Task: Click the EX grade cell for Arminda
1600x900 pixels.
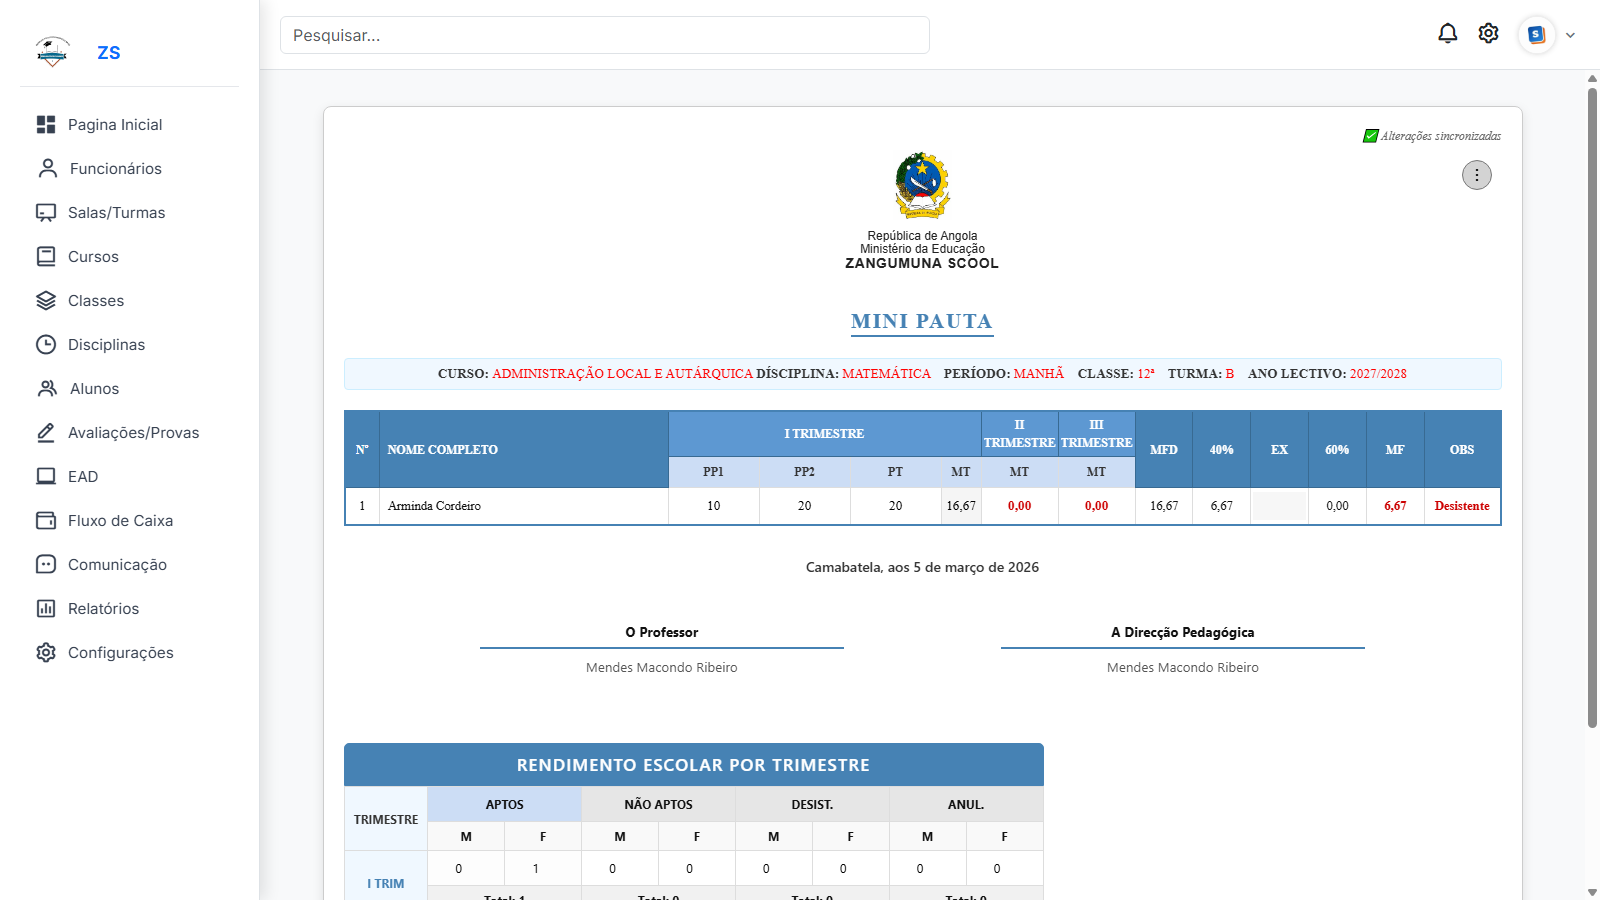Action: [1279, 506]
